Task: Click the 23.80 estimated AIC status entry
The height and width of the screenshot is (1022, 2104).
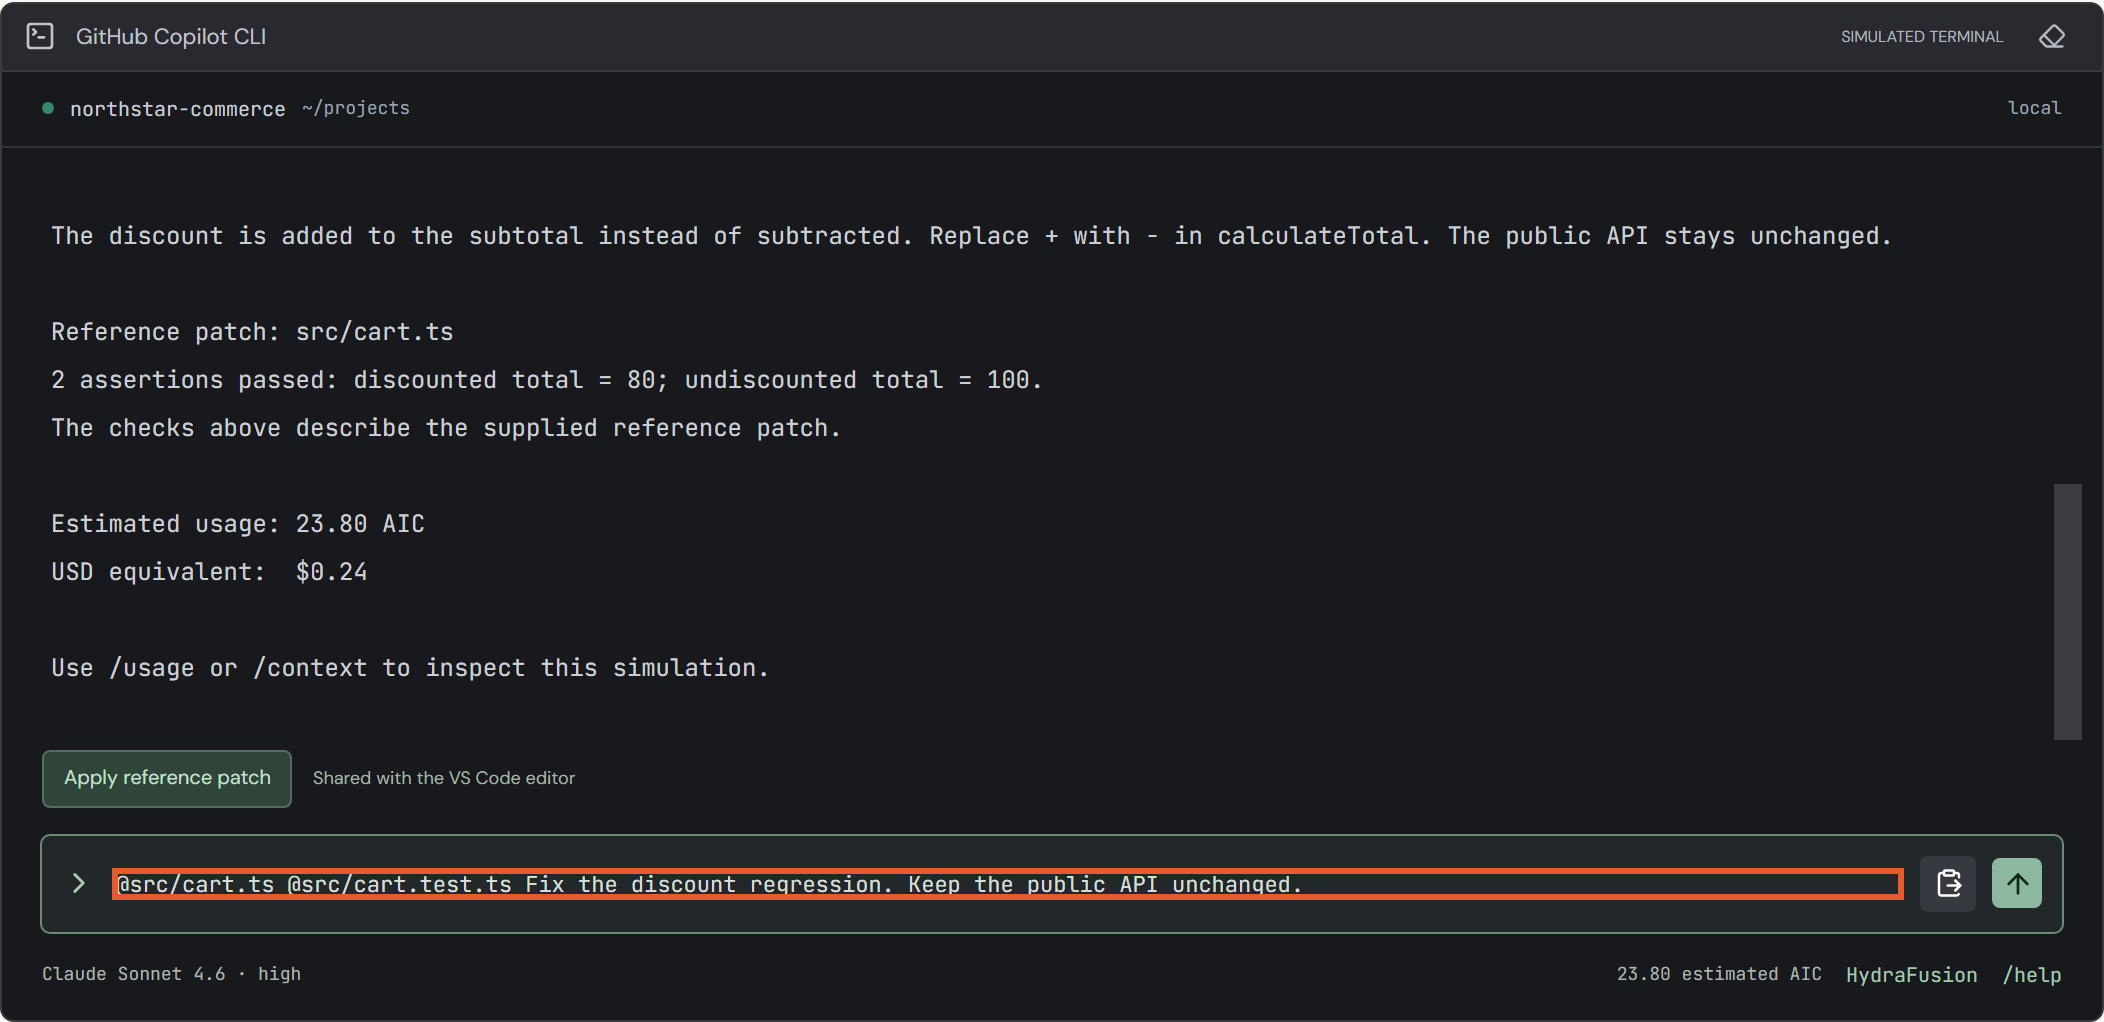Action: click(1719, 974)
